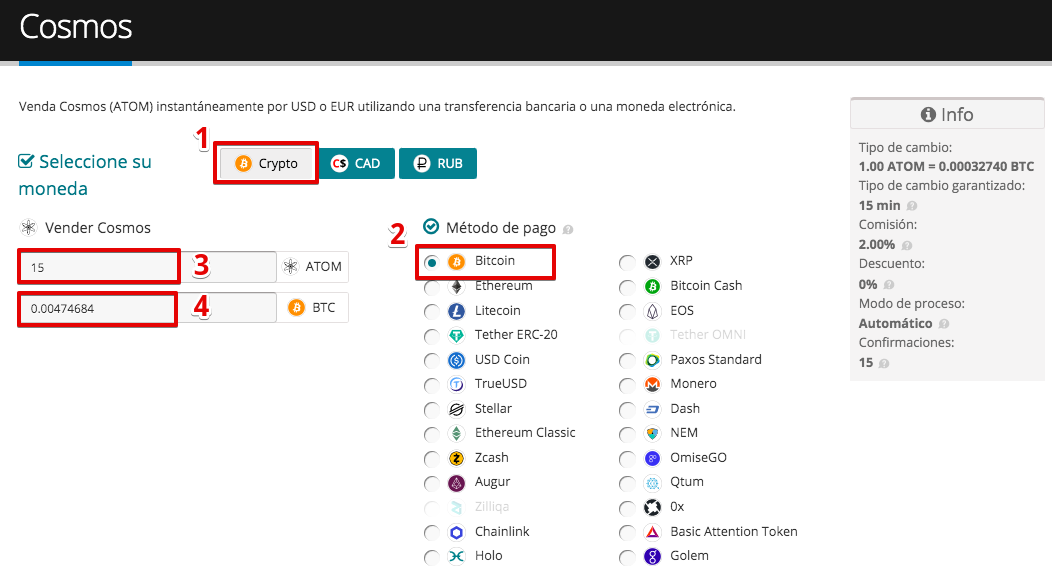Screen dimensions: 1052x568
Task: Select the Tether ERC-20 radio button
Action: tap(432, 336)
